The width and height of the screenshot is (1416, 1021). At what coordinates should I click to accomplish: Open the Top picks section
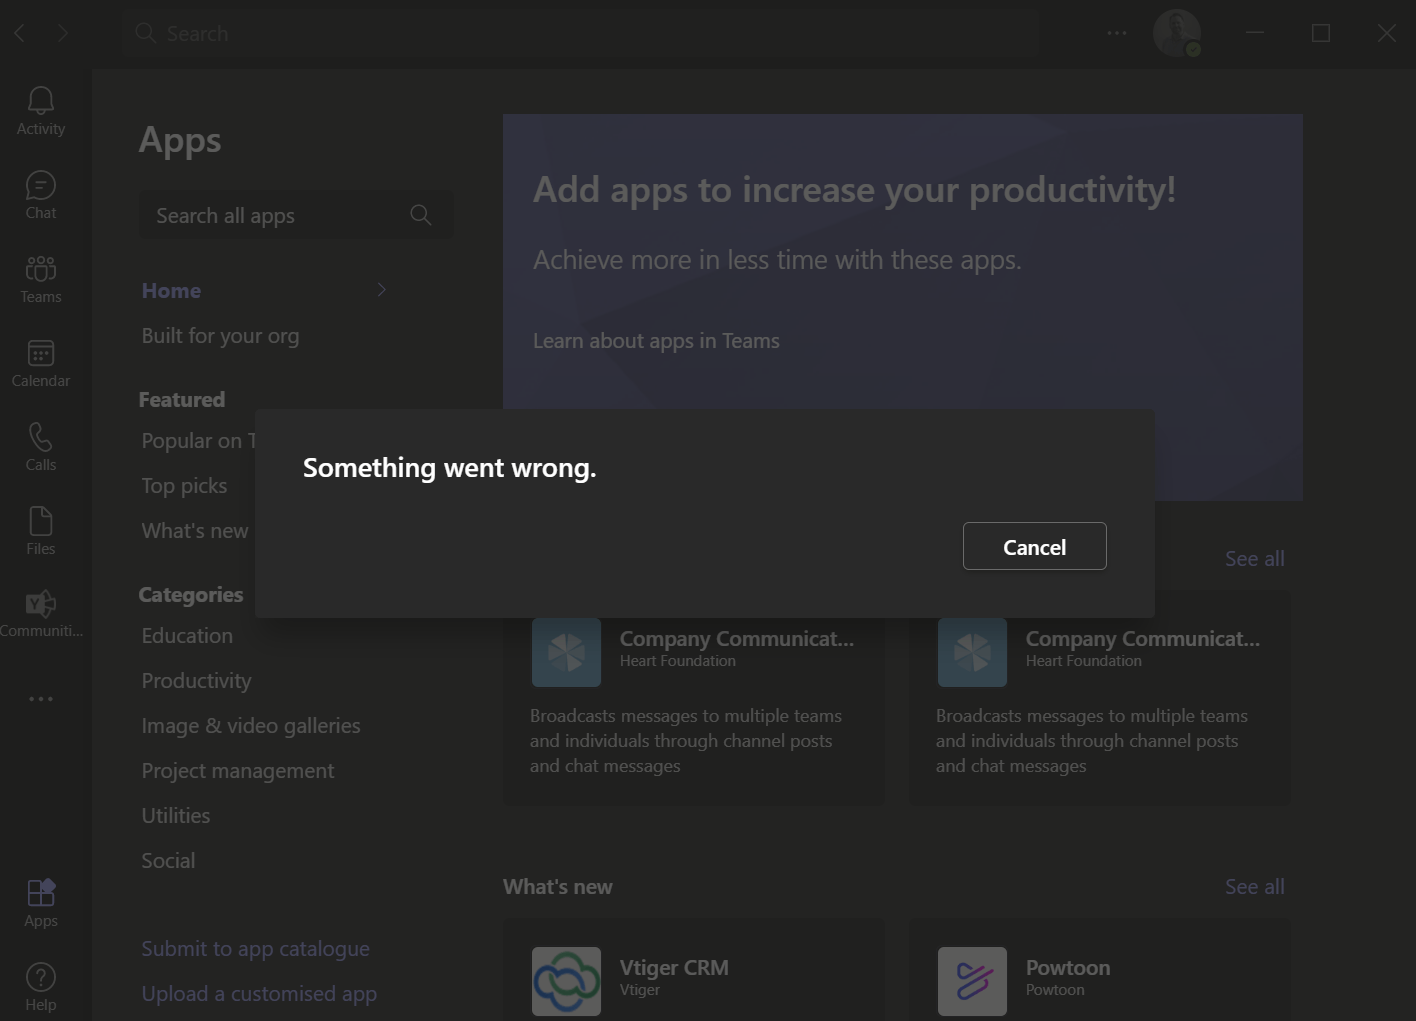point(184,486)
